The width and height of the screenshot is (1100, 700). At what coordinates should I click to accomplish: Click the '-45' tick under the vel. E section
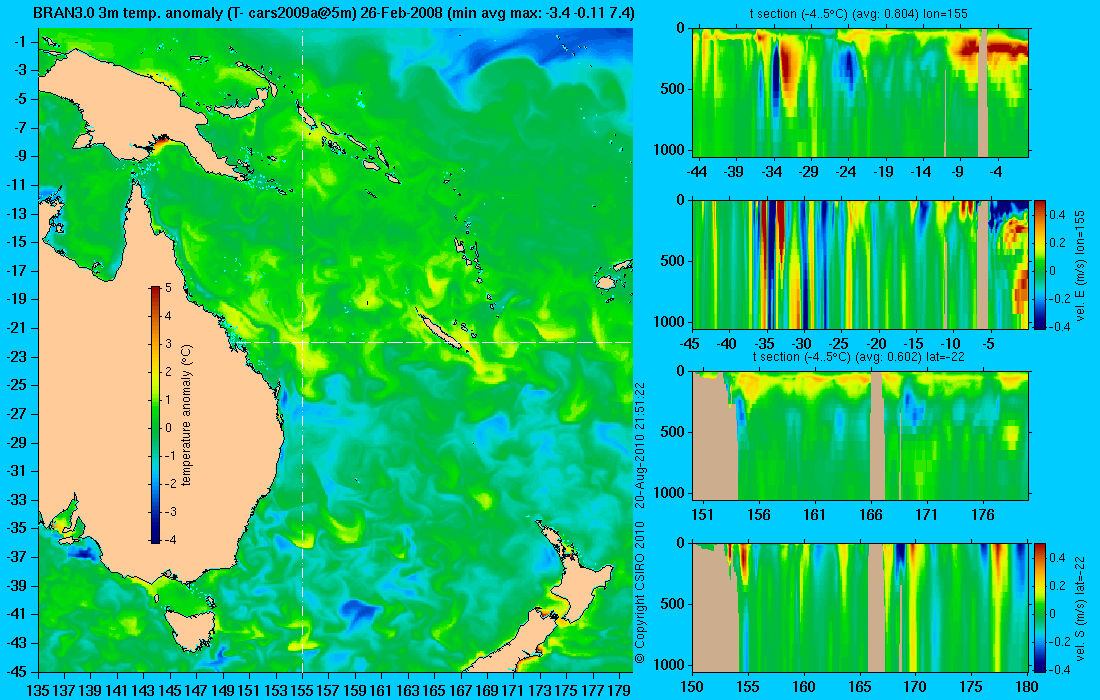point(690,344)
